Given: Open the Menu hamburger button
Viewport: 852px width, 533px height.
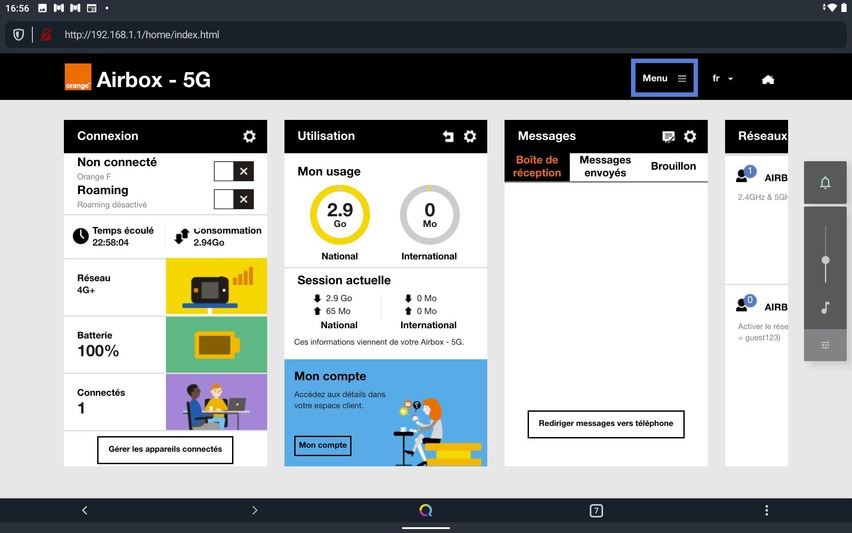Looking at the screenshot, I should [x=664, y=78].
